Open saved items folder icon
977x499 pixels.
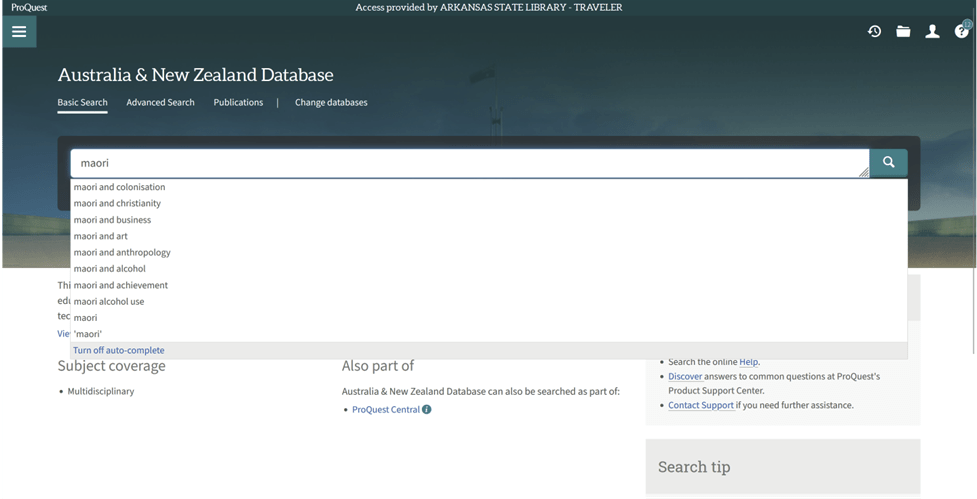[x=903, y=32]
